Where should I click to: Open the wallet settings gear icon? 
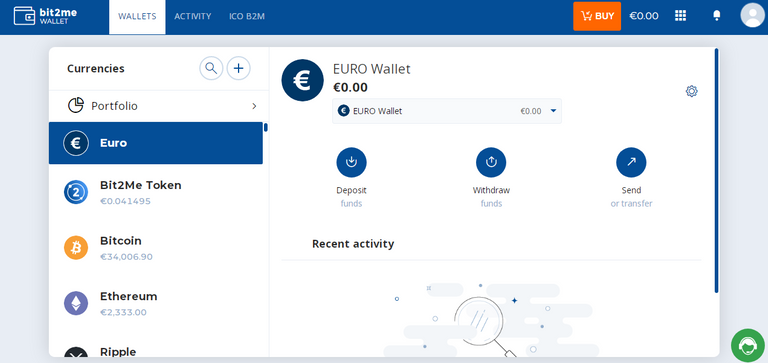pos(692,91)
